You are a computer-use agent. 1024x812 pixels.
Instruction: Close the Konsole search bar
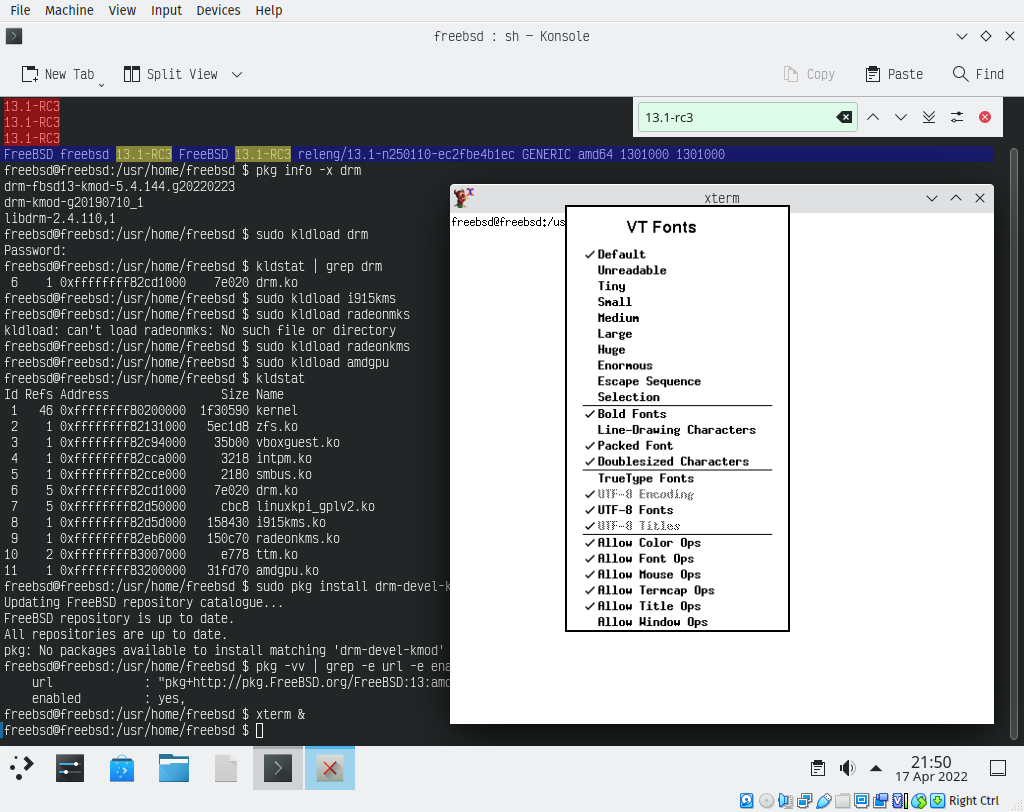(x=985, y=117)
